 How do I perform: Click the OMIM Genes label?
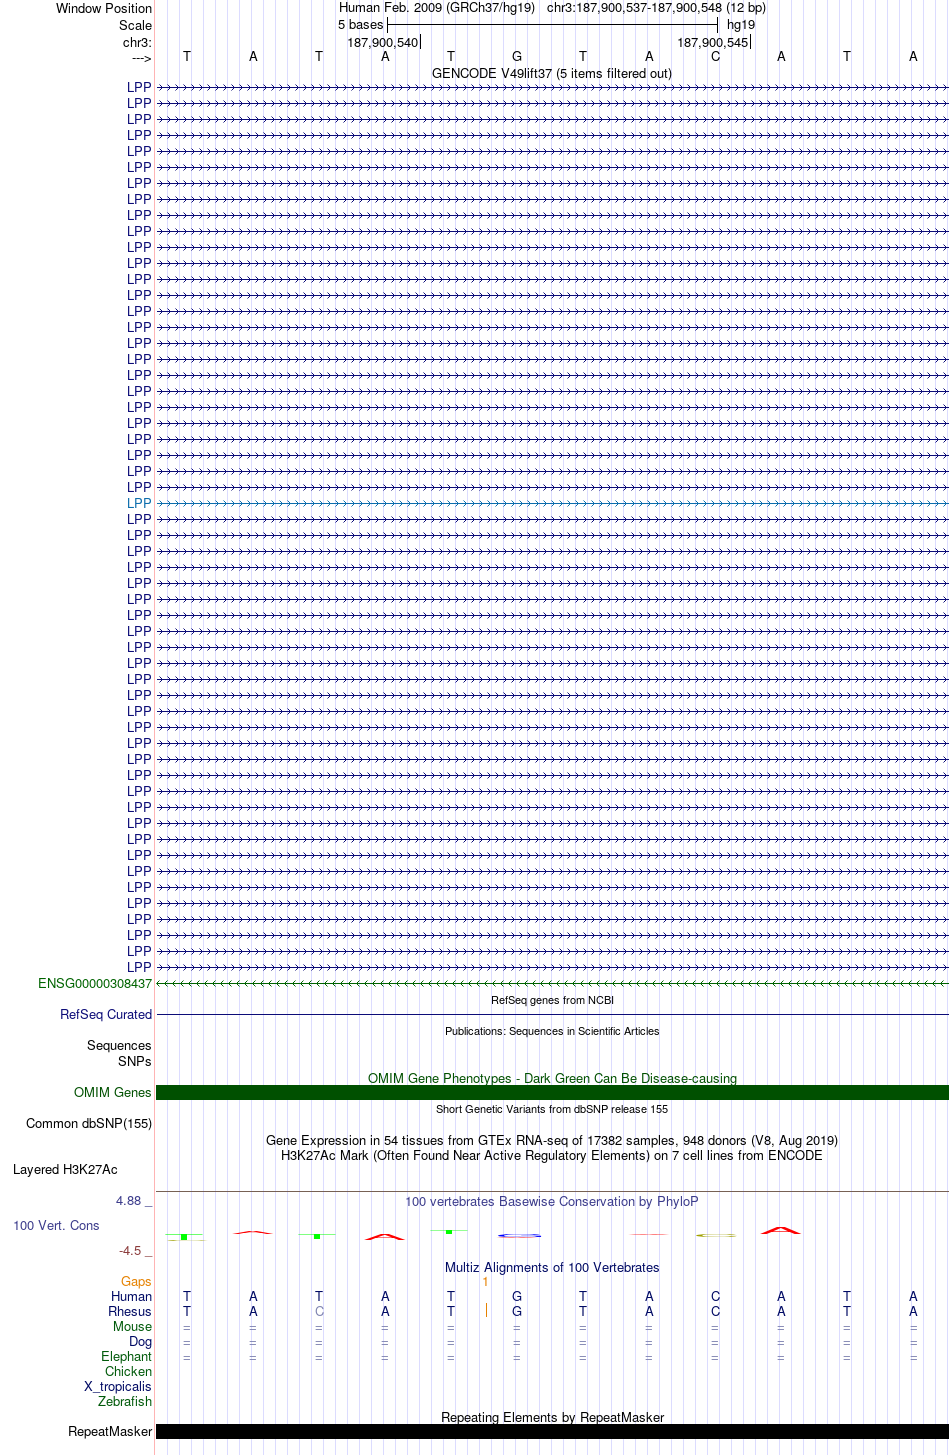(x=113, y=1092)
